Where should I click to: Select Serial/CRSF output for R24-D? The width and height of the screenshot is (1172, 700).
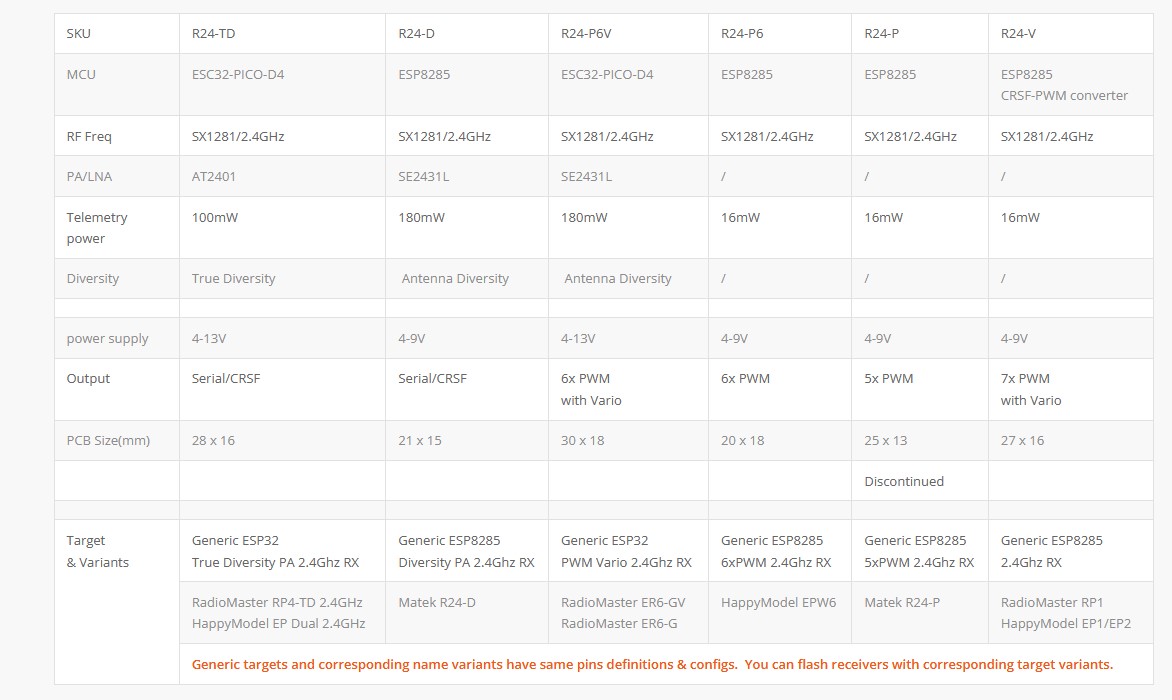(x=432, y=379)
